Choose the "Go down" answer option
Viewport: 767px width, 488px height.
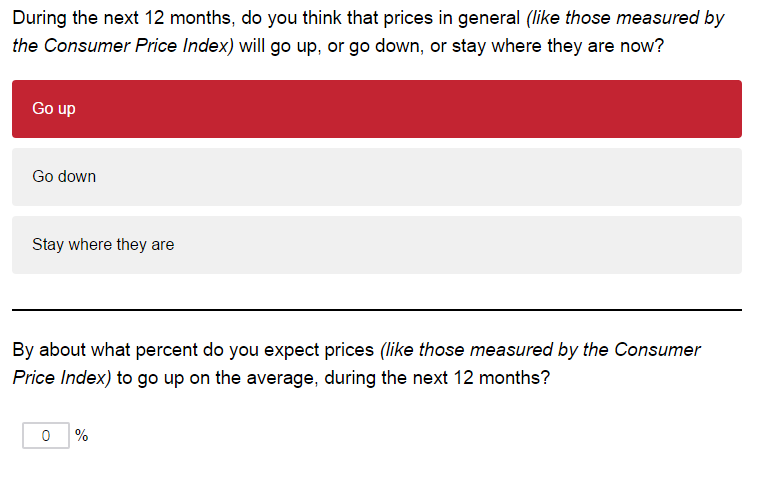point(377,177)
